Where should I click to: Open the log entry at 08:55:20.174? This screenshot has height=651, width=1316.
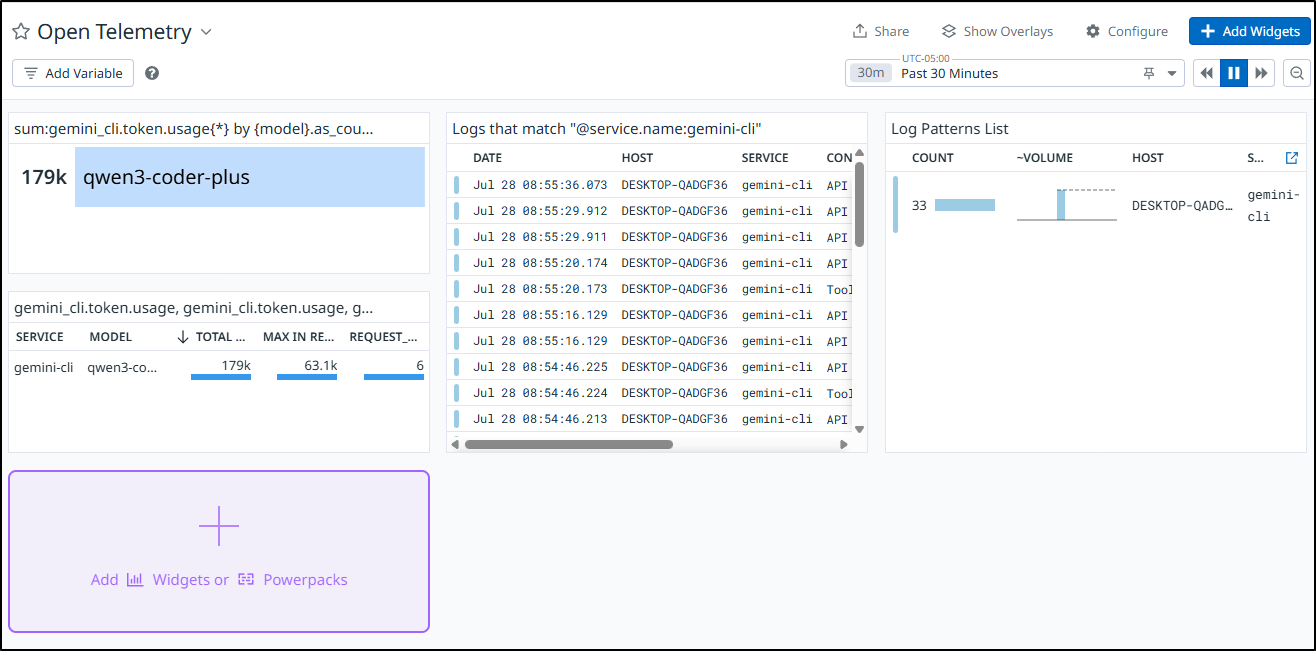coord(650,263)
